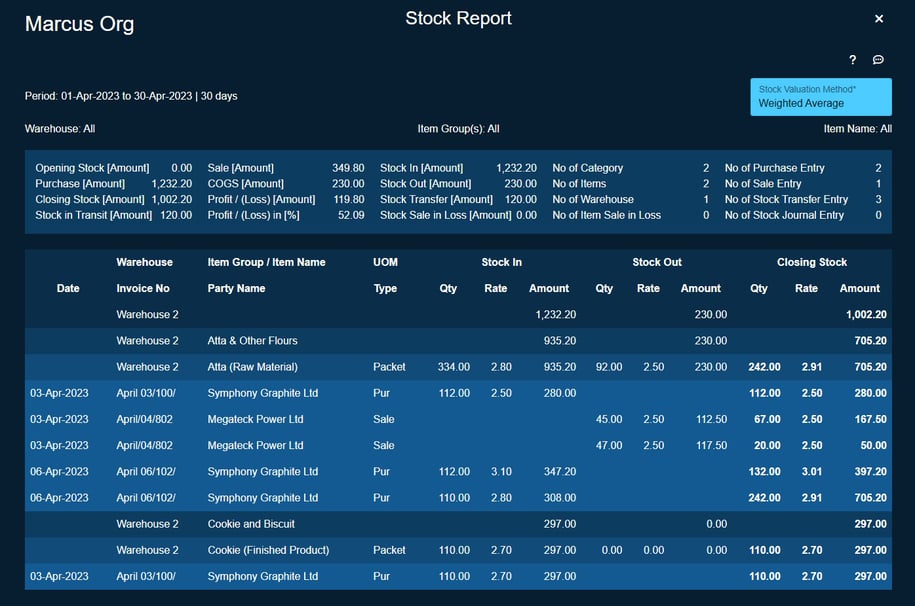
Task: Click the Item Name: All filter
Action: coord(857,128)
